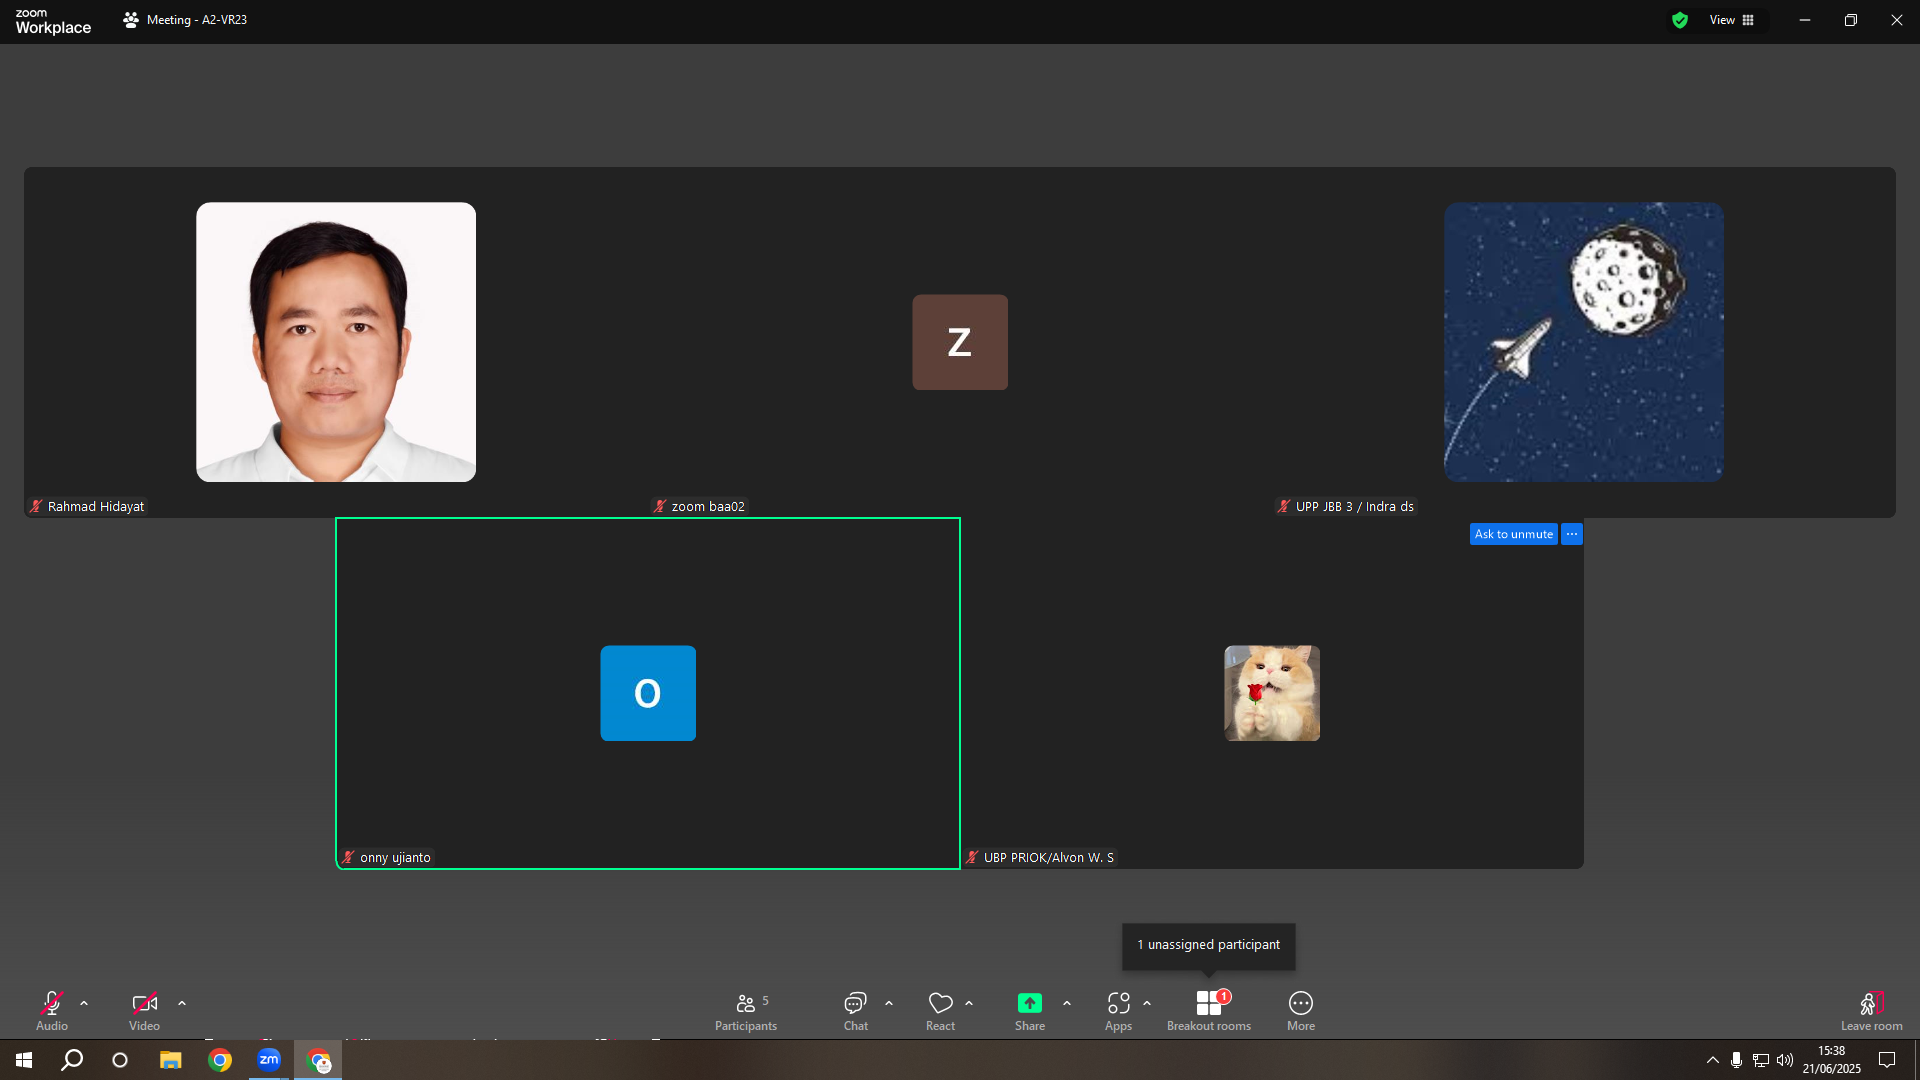Screen dimensions: 1920x1080
Task: Open more options for Alvon's video tile
Action: 1572,534
